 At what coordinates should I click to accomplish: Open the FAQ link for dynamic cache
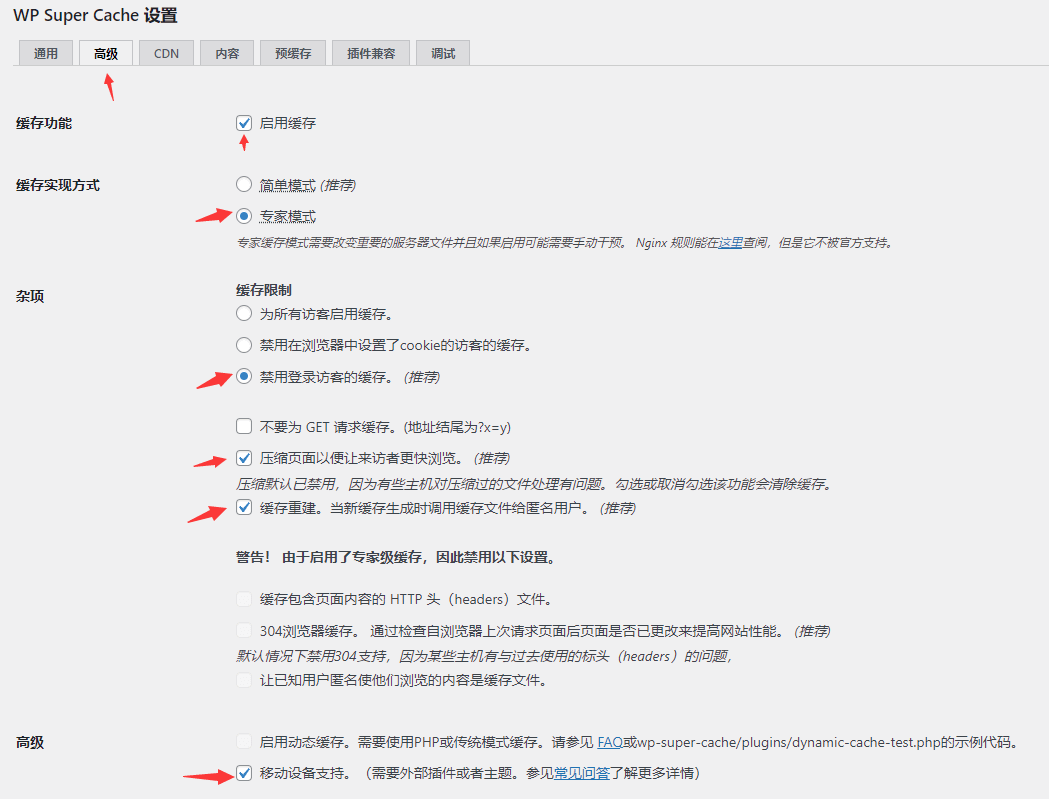[x=609, y=742]
